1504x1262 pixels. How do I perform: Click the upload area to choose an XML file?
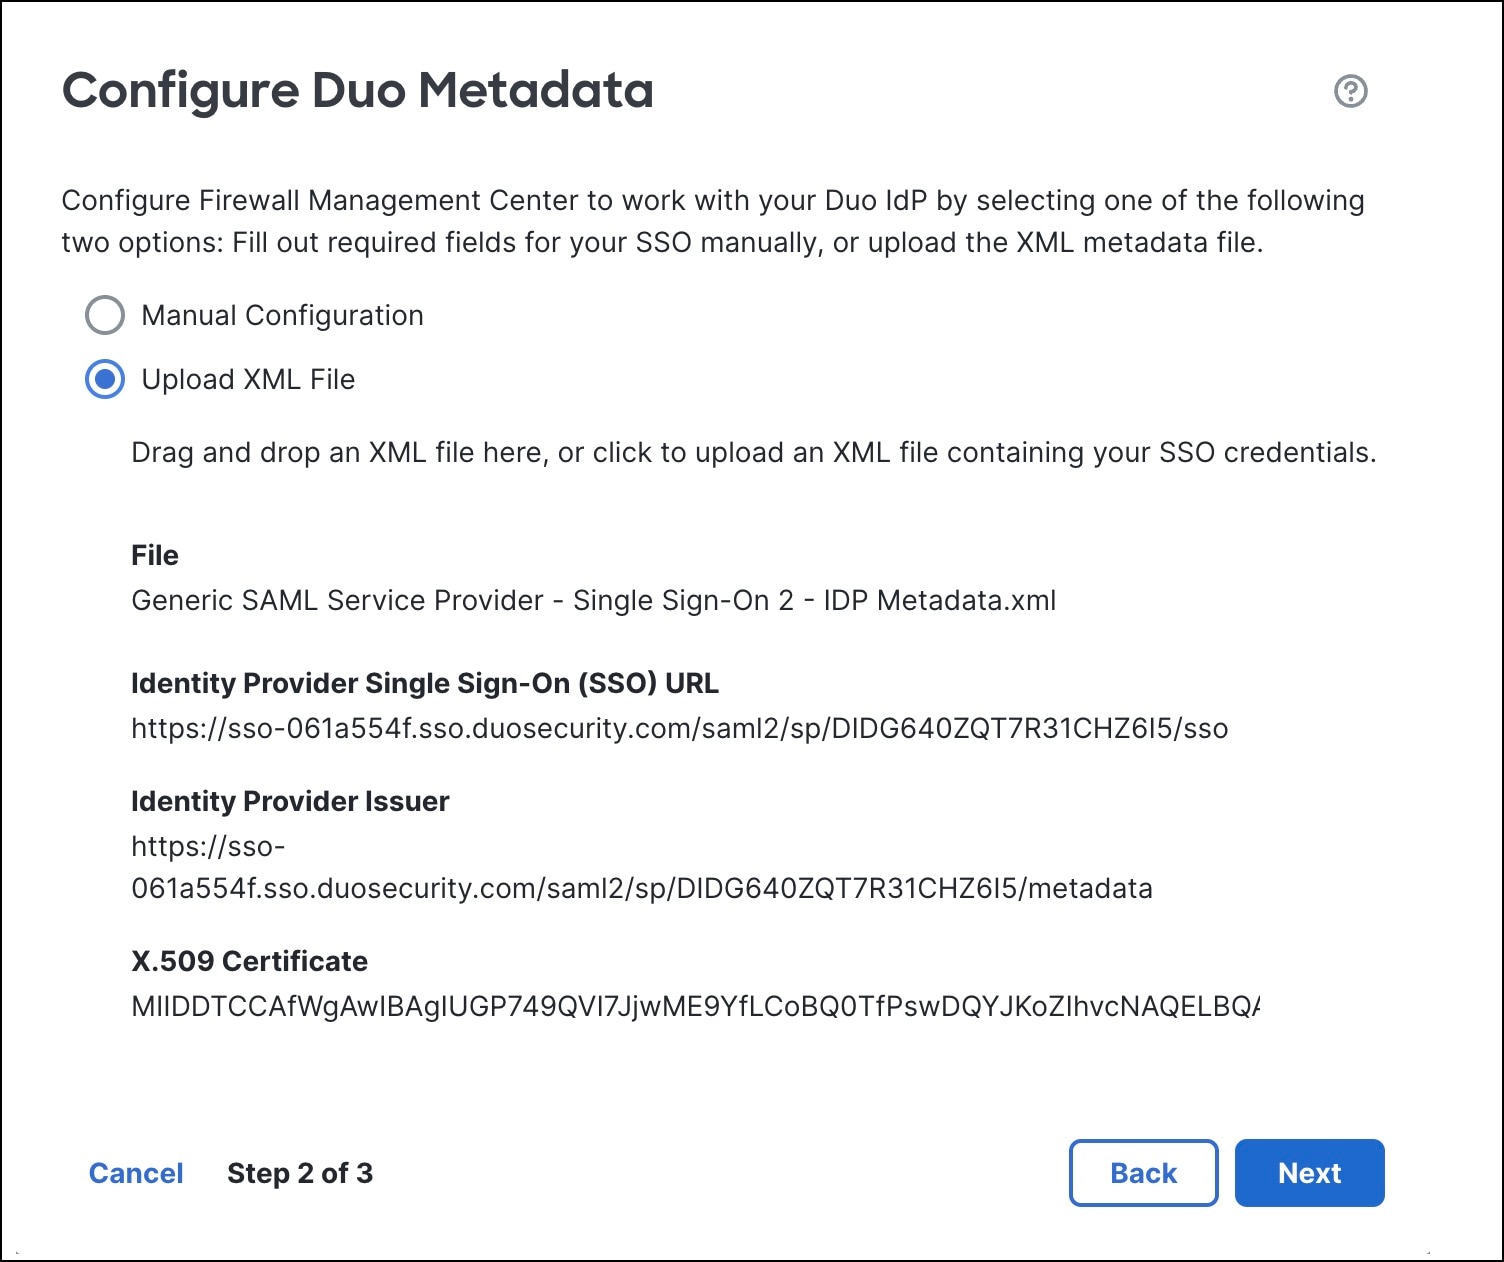click(x=753, y=452)
